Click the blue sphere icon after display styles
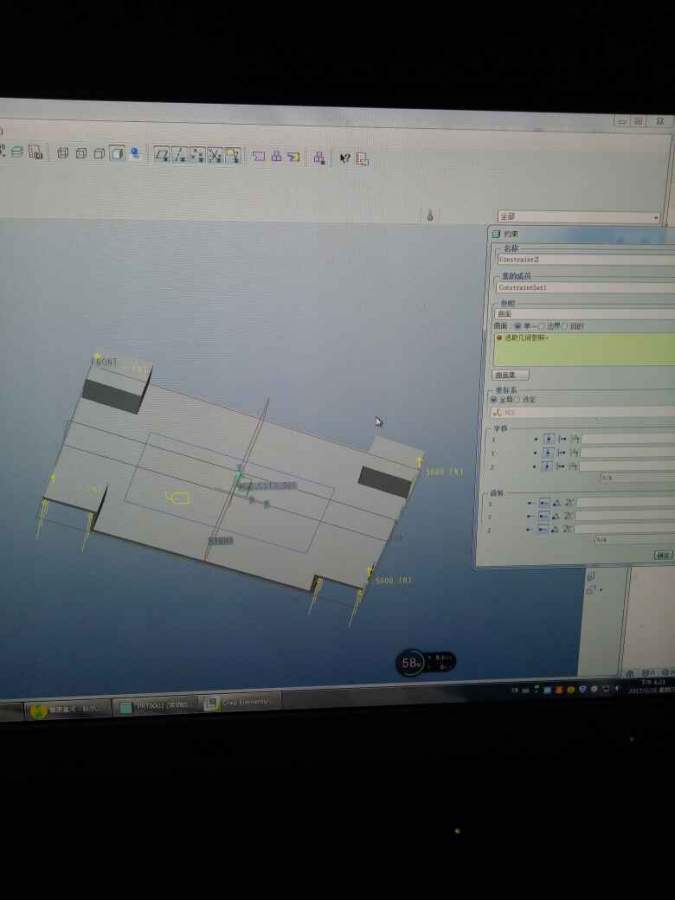The width and height of the screenshot is (675, 900). pos(135,153)
